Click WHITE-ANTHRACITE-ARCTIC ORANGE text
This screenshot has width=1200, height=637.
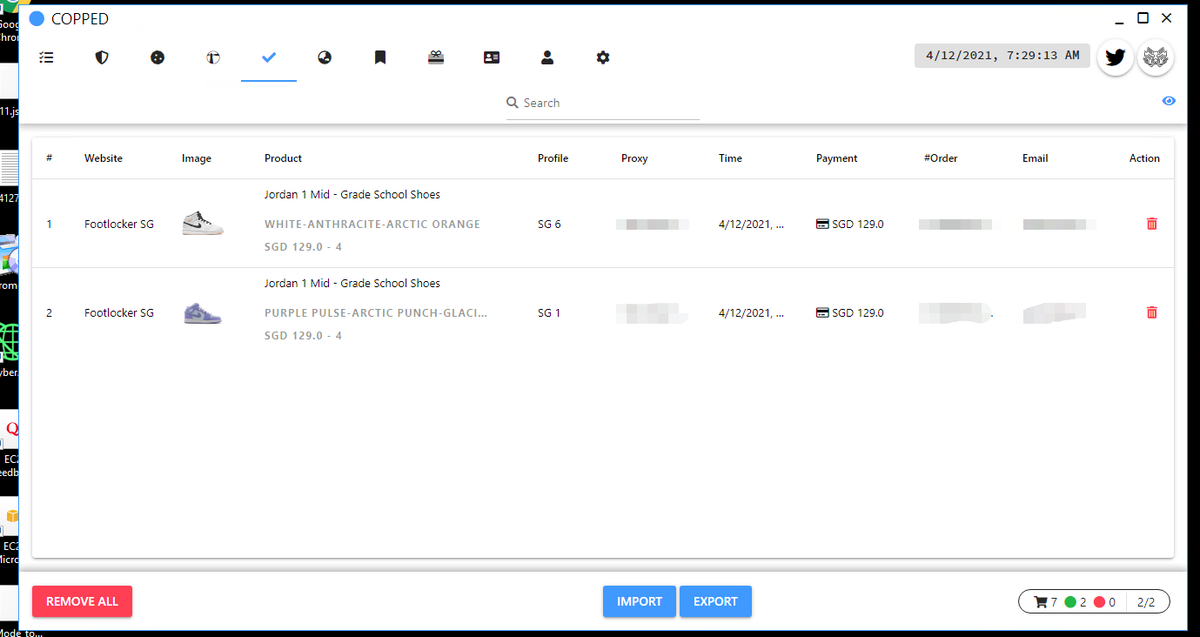click(372, 224)
